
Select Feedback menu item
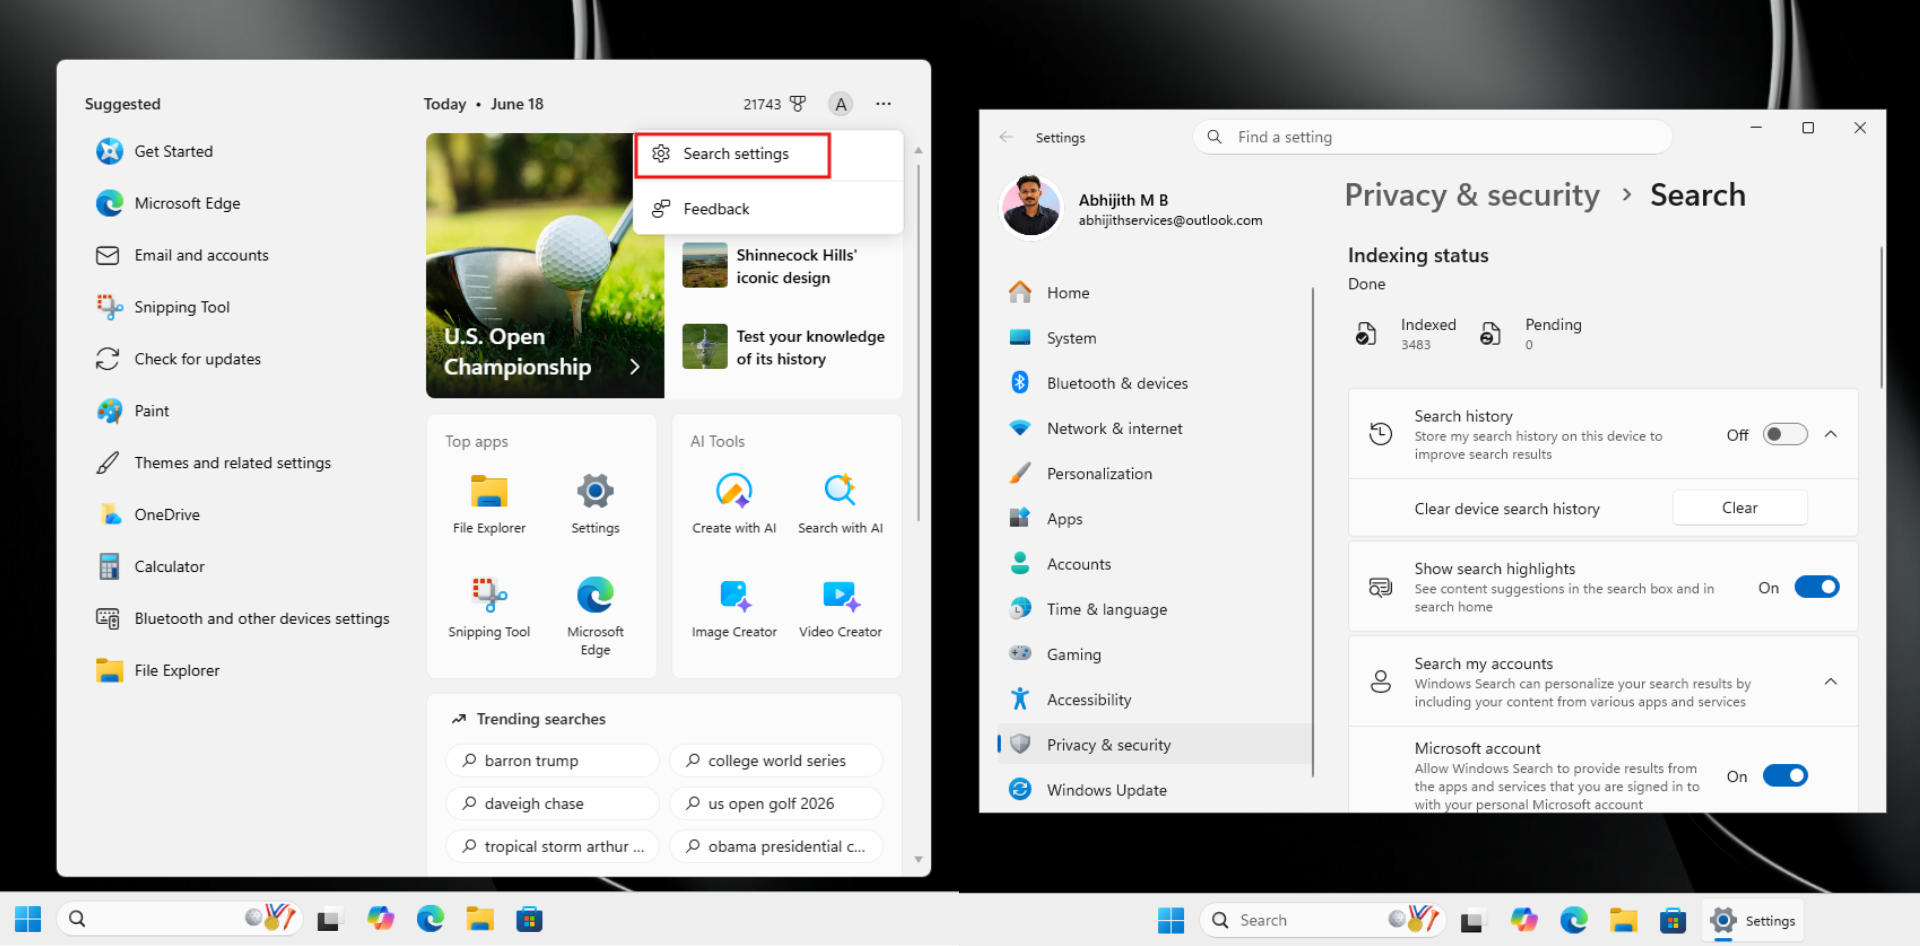click(768, 209)
